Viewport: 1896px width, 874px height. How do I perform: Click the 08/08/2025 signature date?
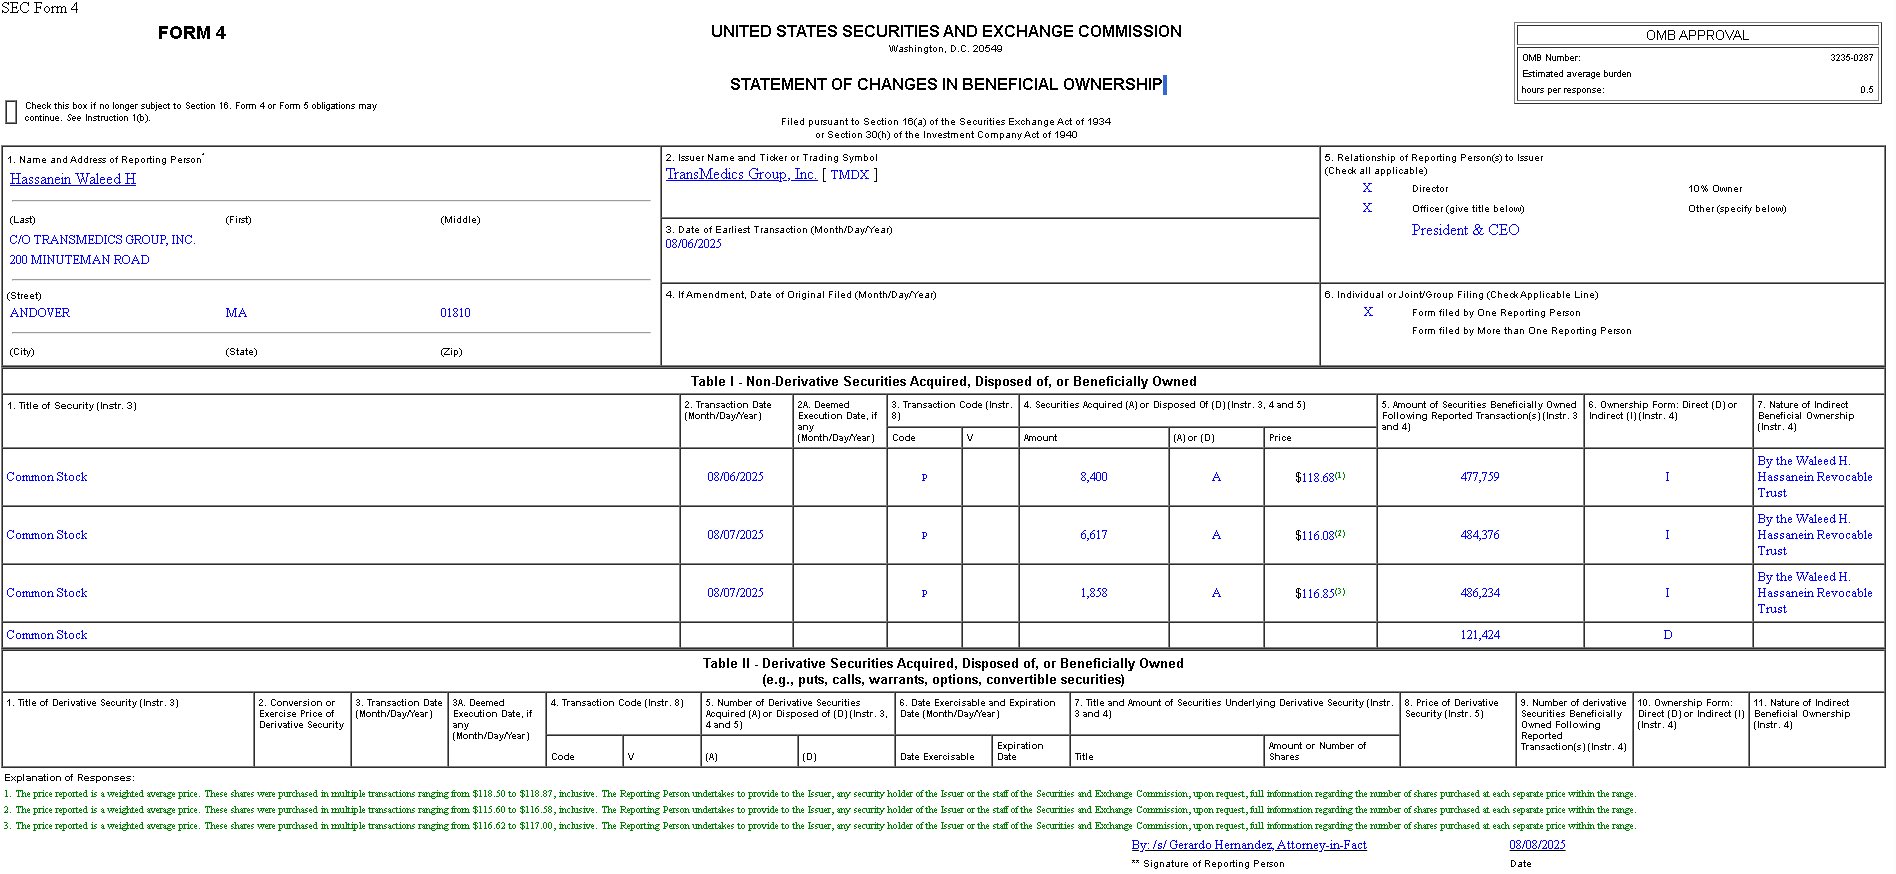click(1537, 845)
